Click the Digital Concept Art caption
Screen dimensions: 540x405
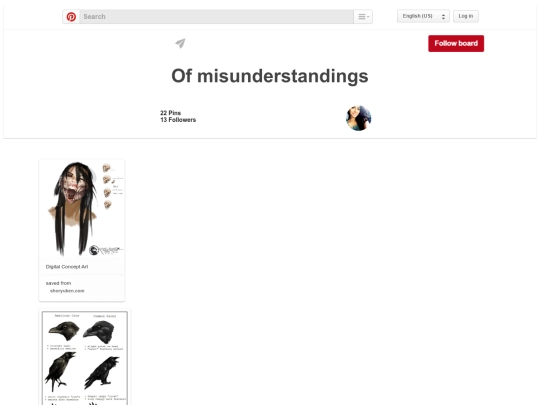pos(67,267)
